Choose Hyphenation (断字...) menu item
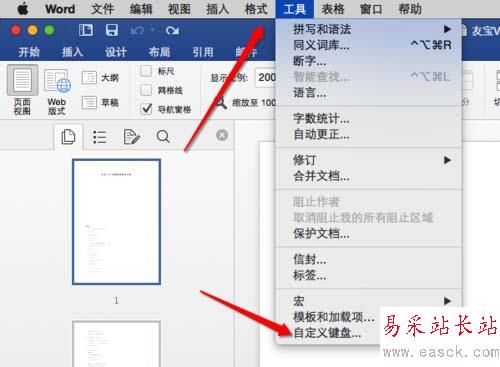Viewport: 500px width, 367px height. tap(368, 61)
